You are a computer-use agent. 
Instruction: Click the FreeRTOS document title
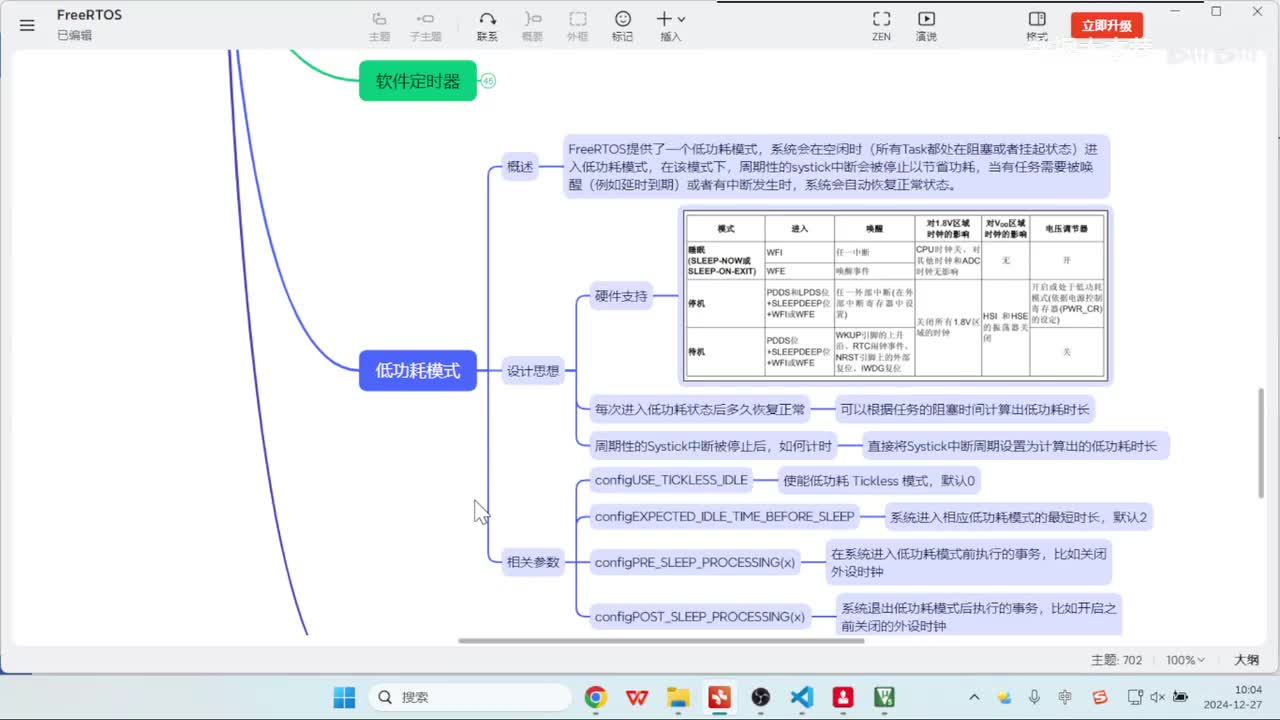(89, 15)
